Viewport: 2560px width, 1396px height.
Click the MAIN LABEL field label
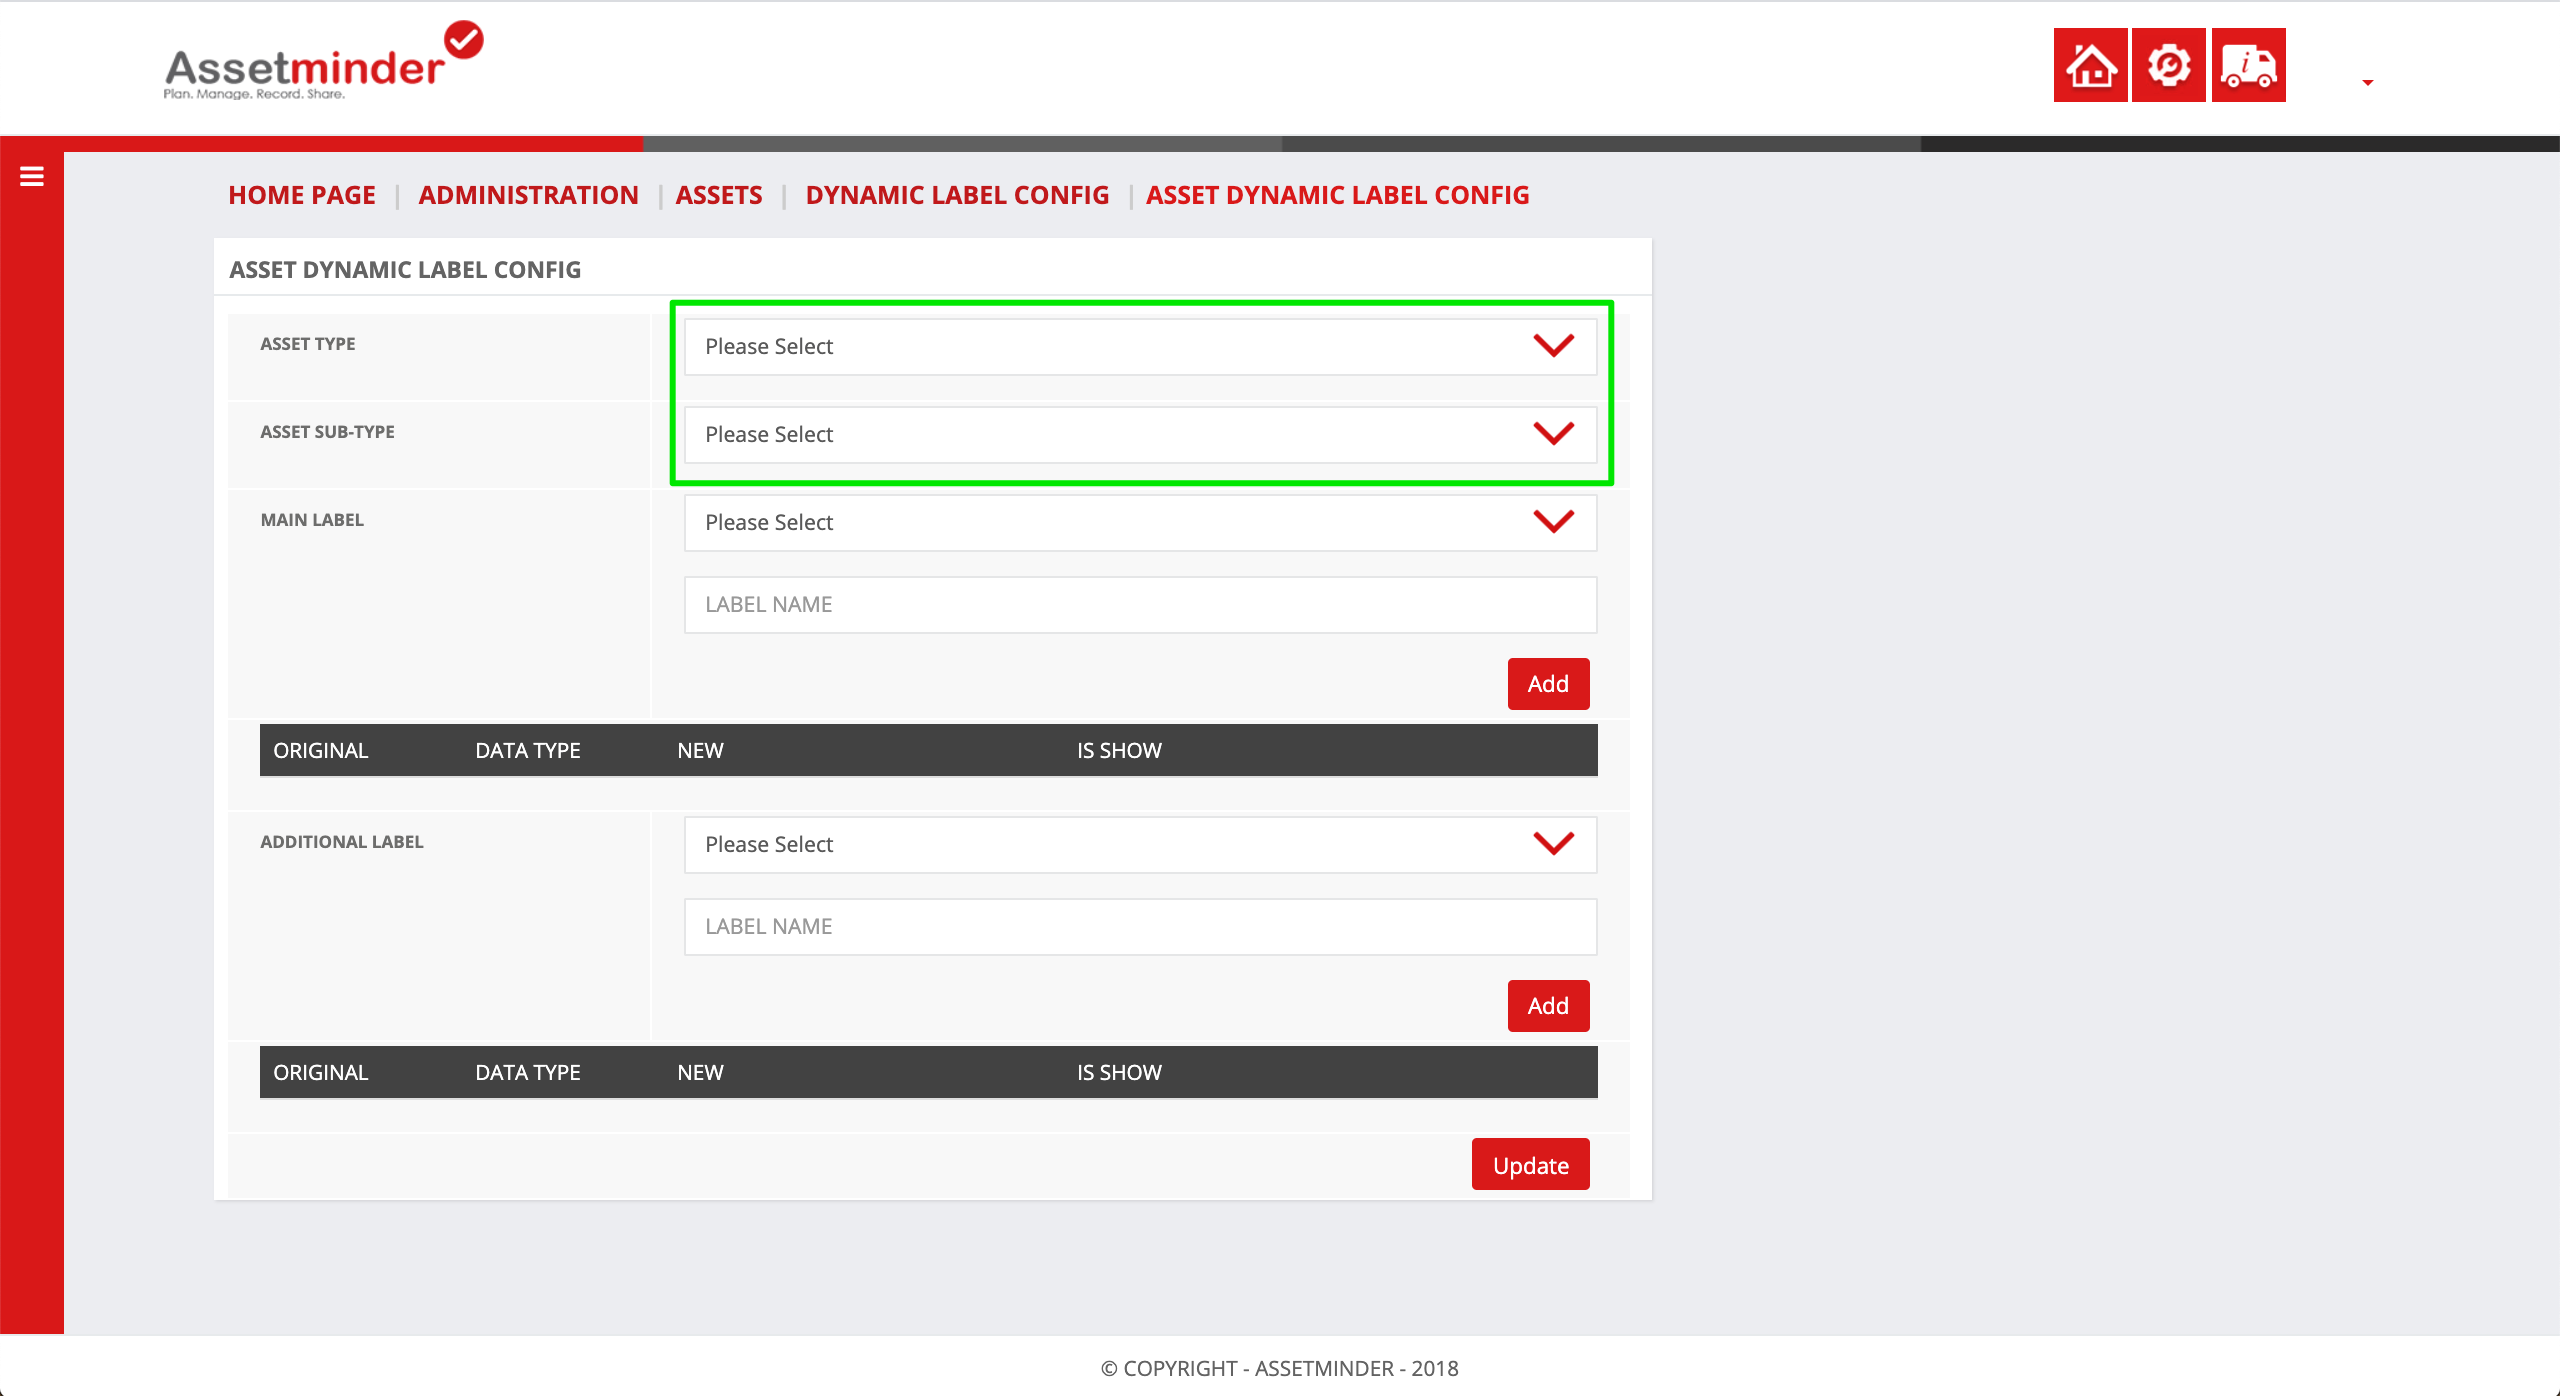coord(312,520)
